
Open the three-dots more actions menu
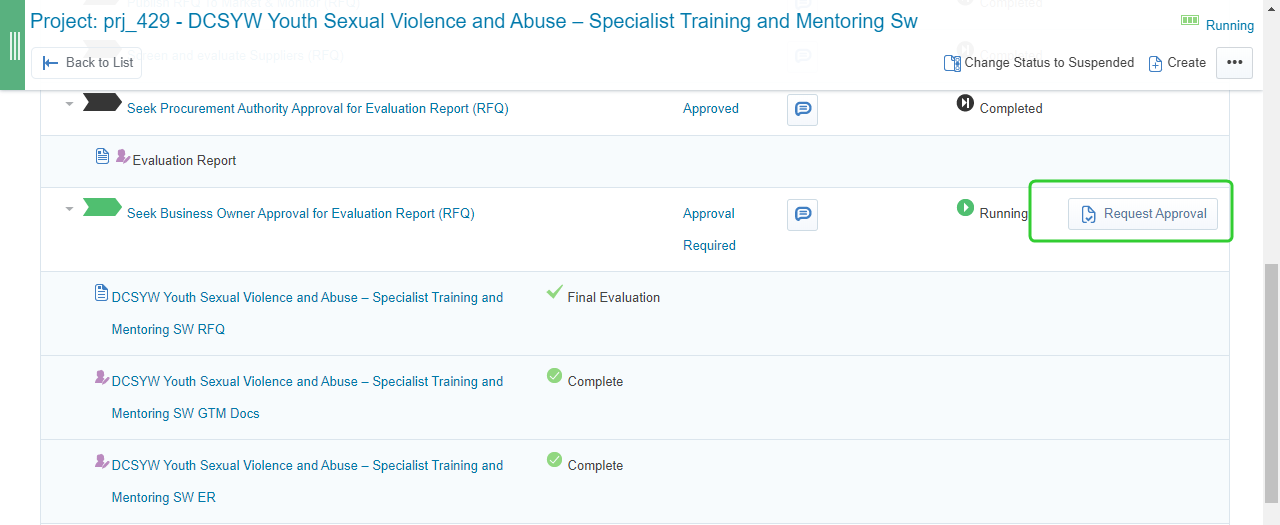[1234, 63]
